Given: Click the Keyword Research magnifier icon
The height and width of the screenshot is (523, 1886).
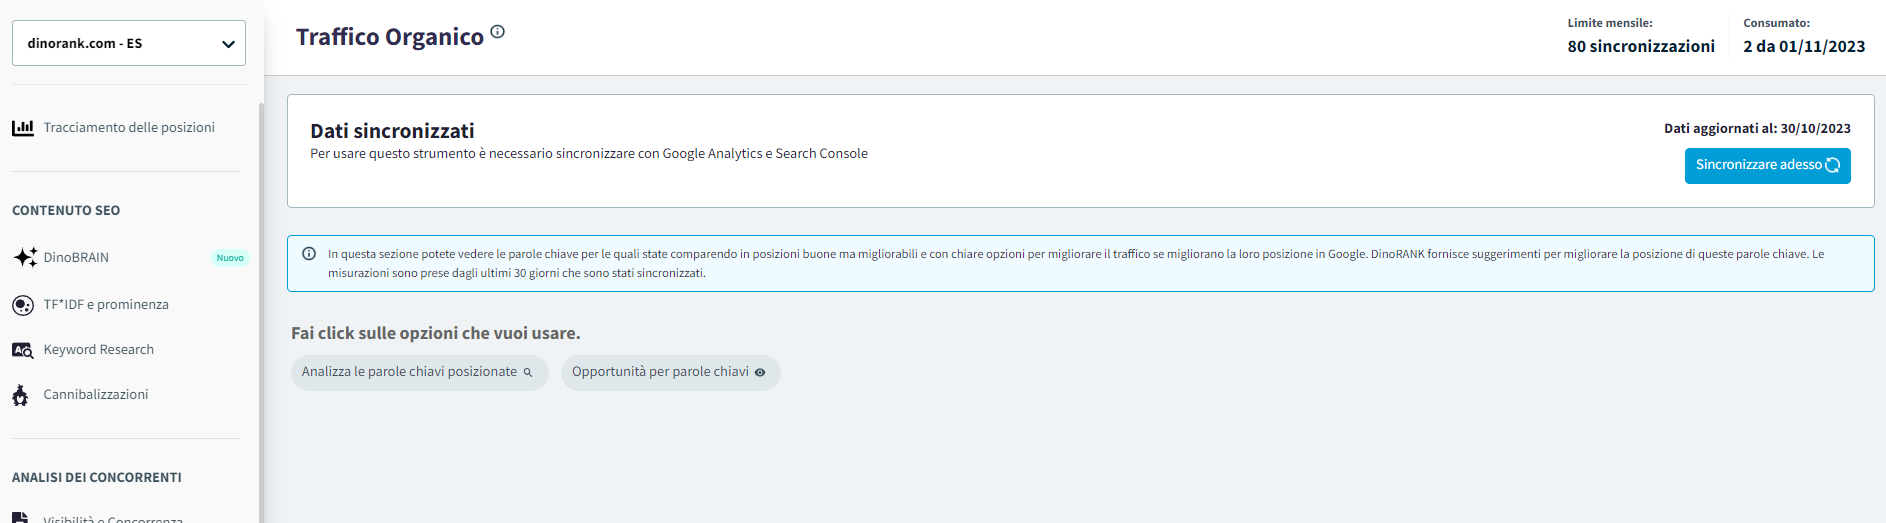Looking at the screenshot, I should tap(23, 350).
